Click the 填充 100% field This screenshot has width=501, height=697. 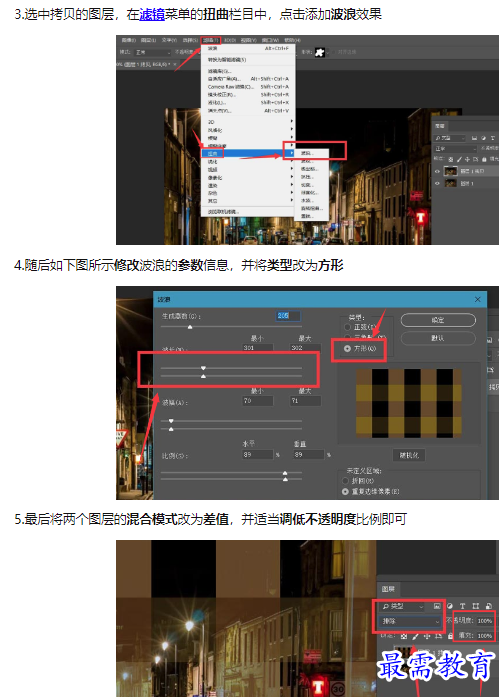[485, 636]
